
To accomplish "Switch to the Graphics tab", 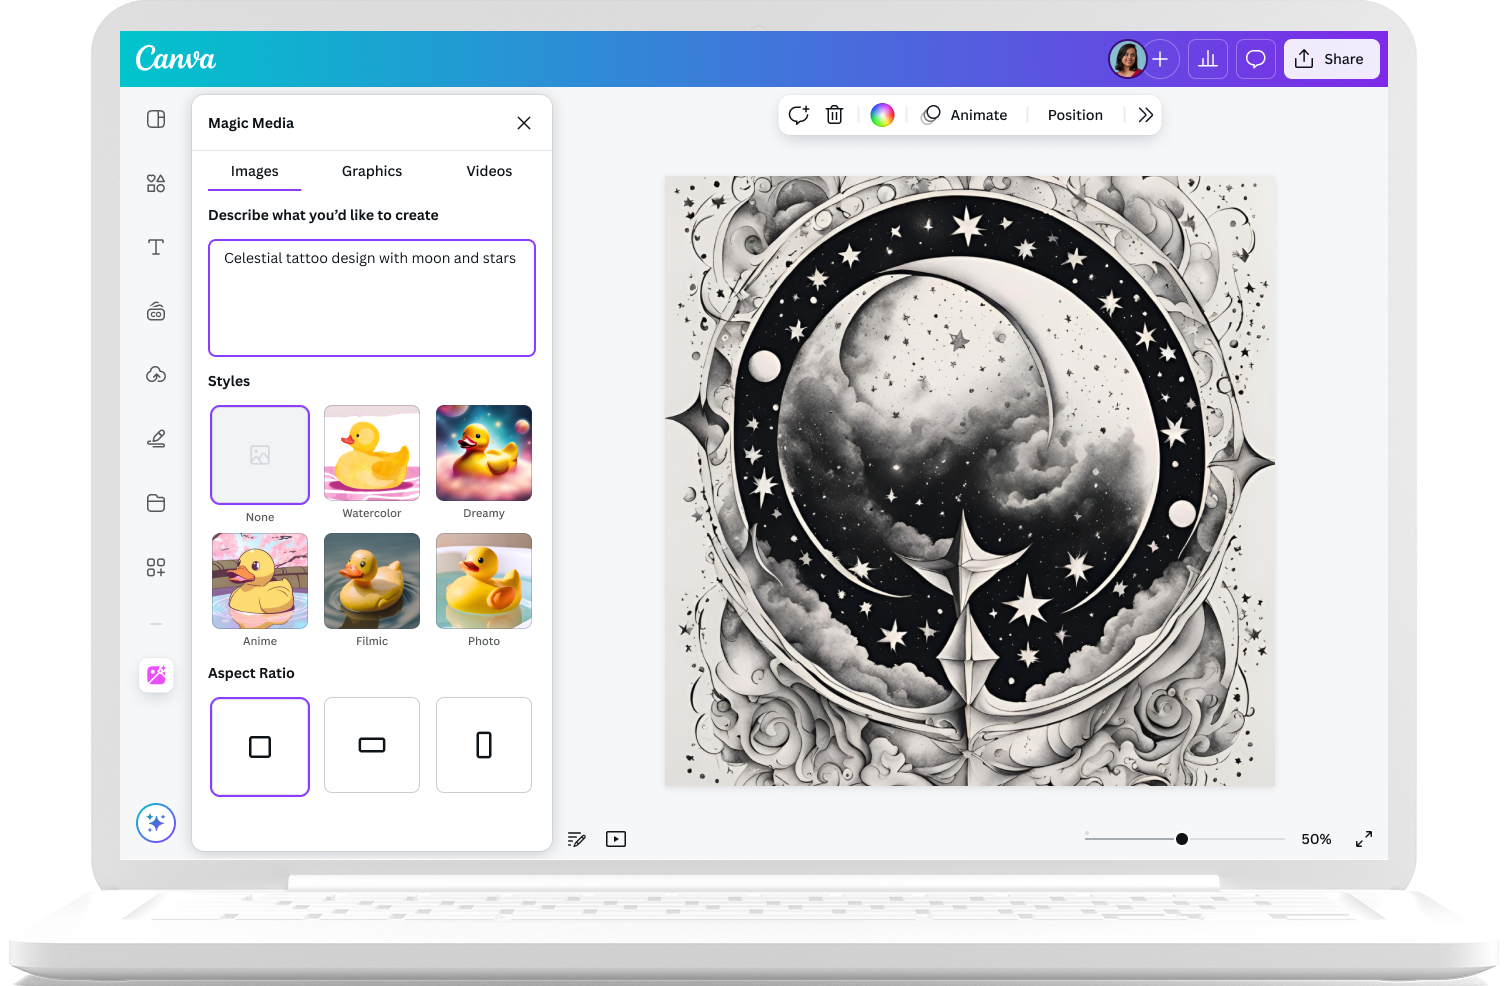I will tap(371, 171).
